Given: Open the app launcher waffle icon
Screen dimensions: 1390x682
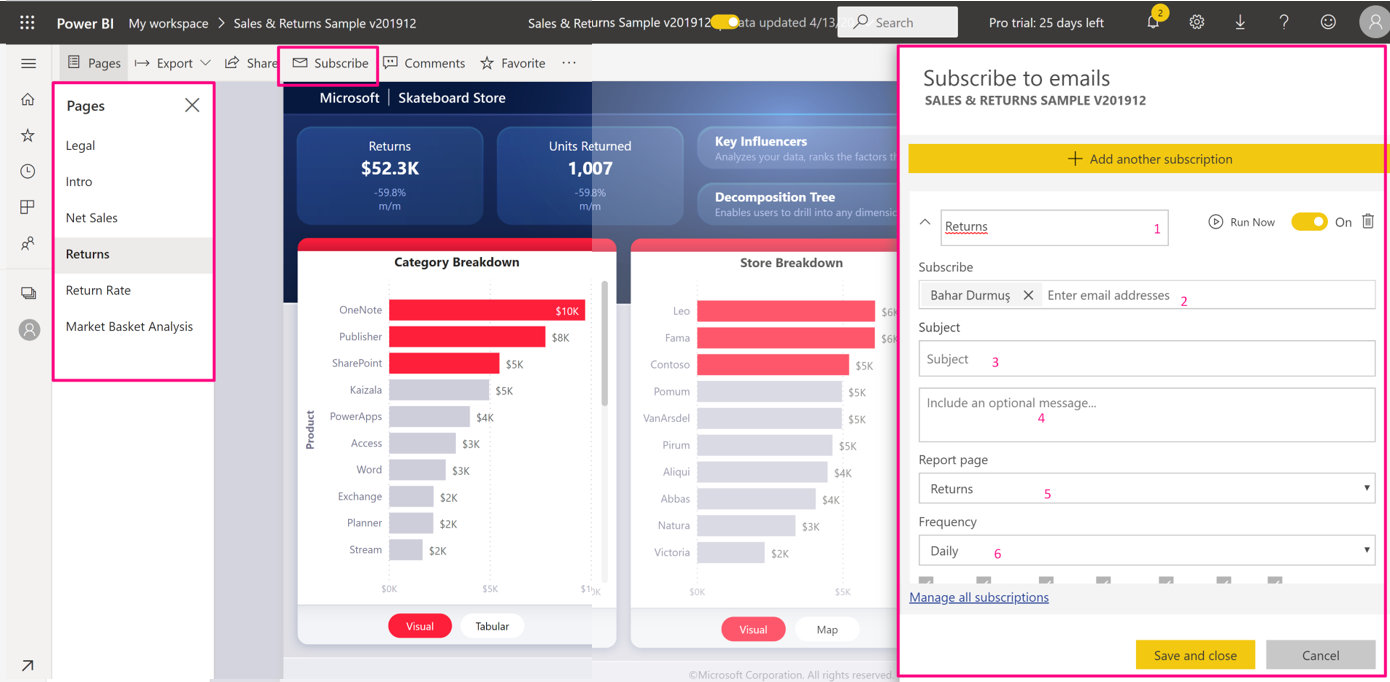Looking at the screenshot, I should coord(27,22).
